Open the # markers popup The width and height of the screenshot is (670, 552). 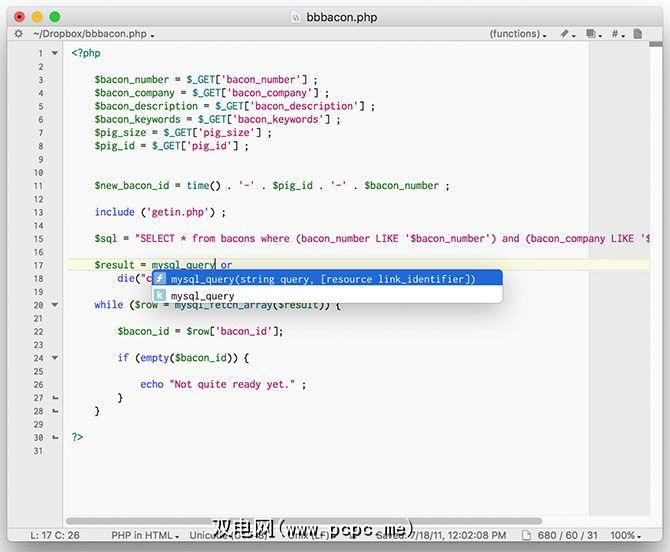click(x=618, y=34)
